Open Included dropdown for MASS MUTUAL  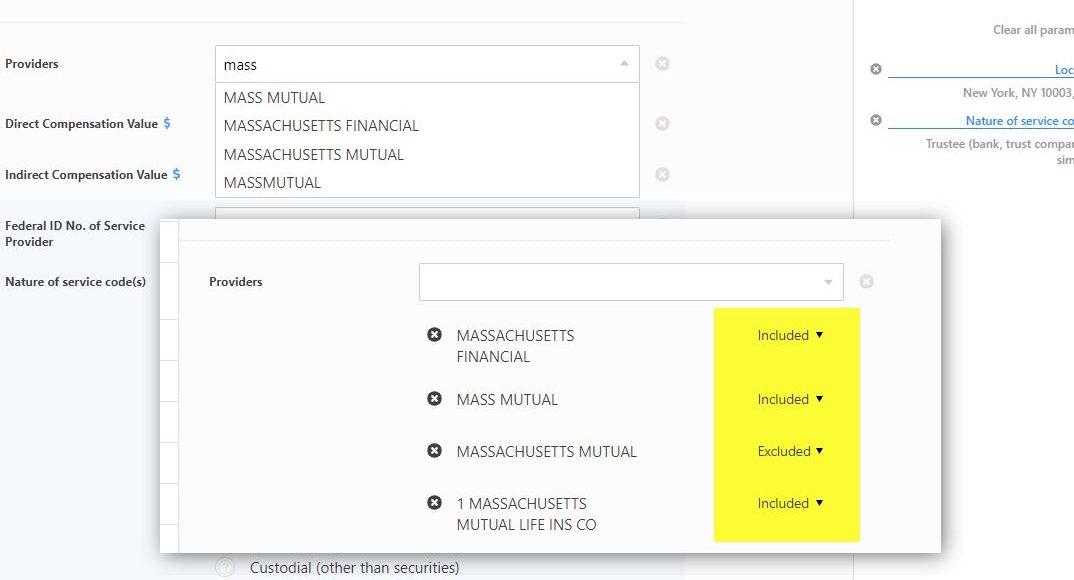click(x=790, y=400)
